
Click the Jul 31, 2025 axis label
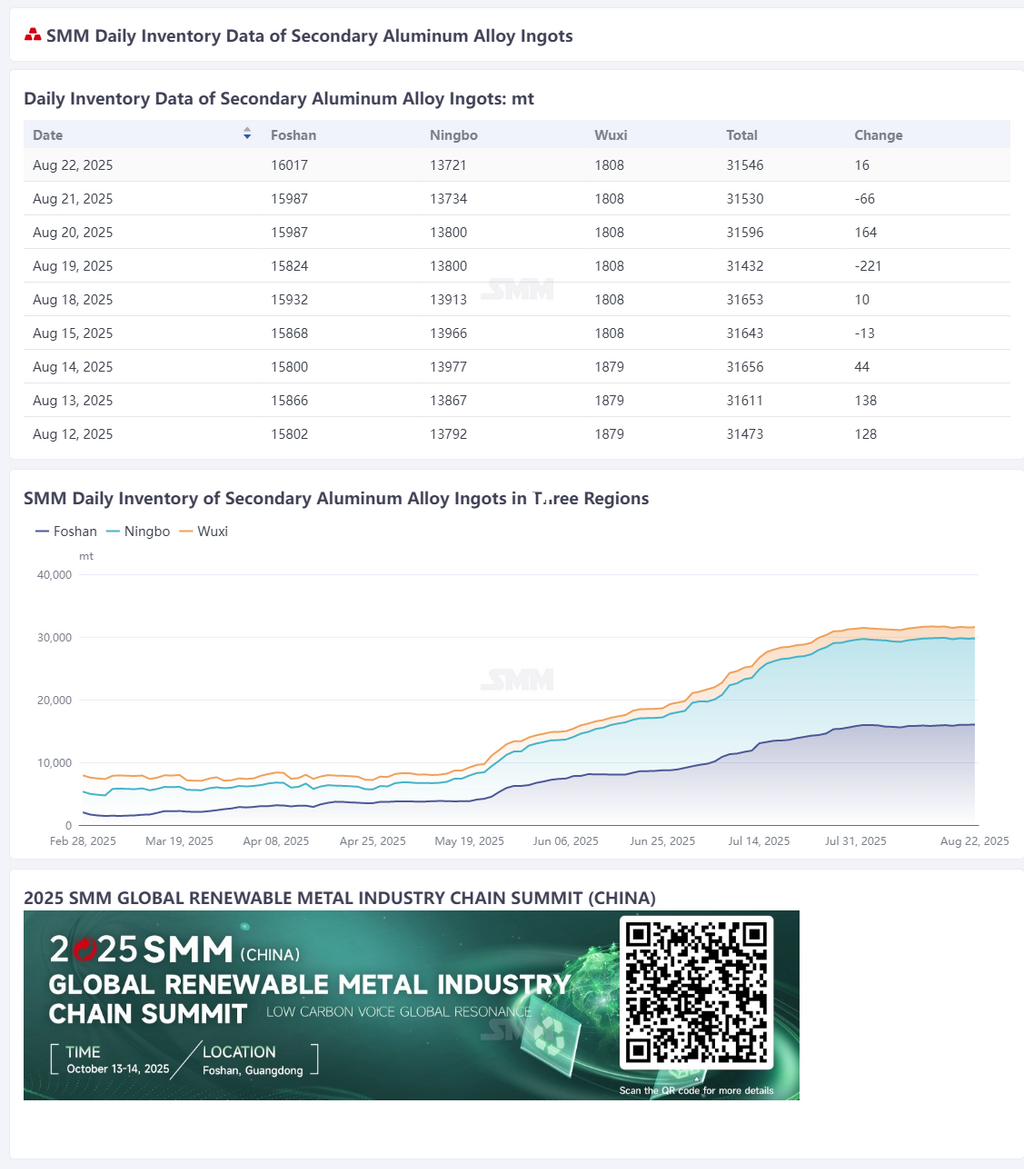pos(856,841)
